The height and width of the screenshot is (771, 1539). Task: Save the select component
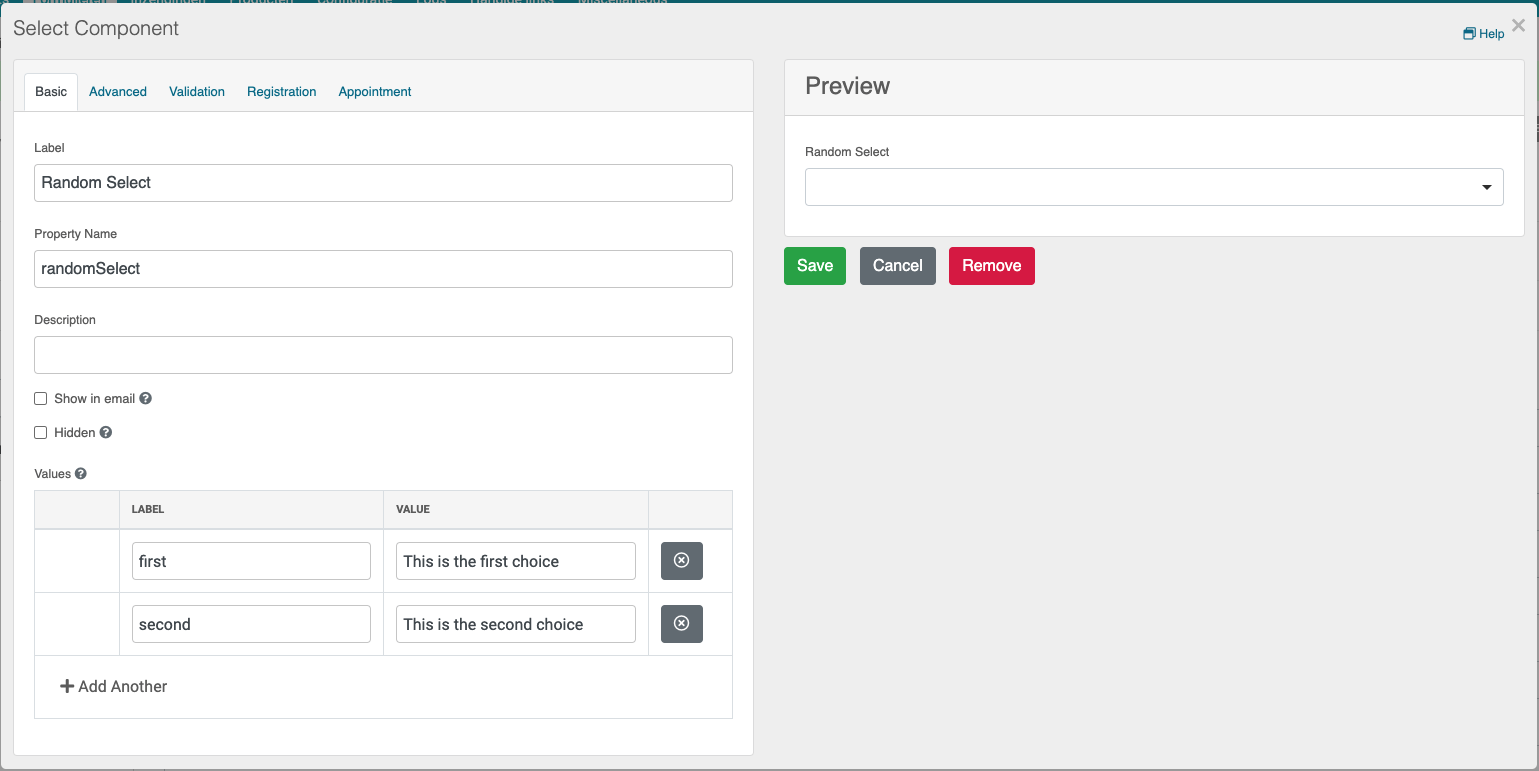point(815,266)
